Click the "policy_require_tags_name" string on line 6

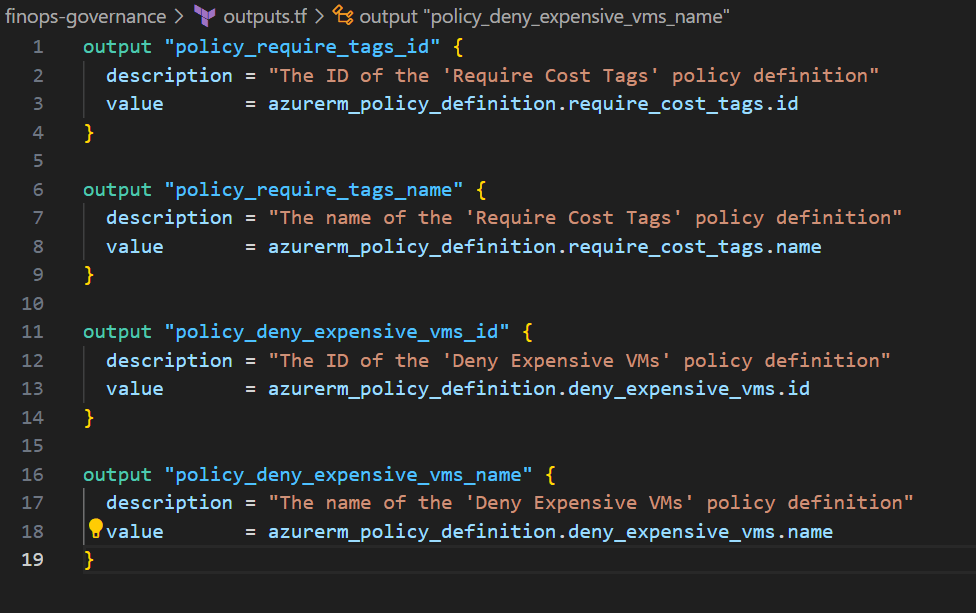[315, 189]
